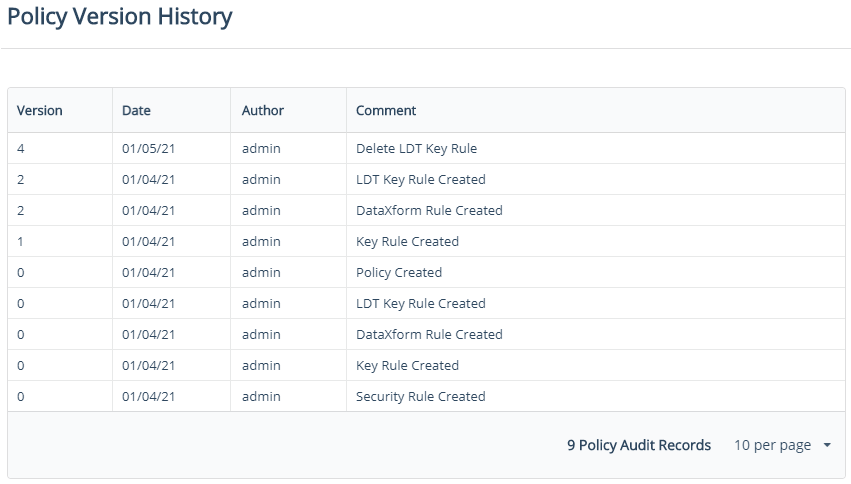This screenshot has width=851, height=484.
Task: Select version 1 link for Key Rule Created
Action: pyautogui.click(x=21, y=242)
